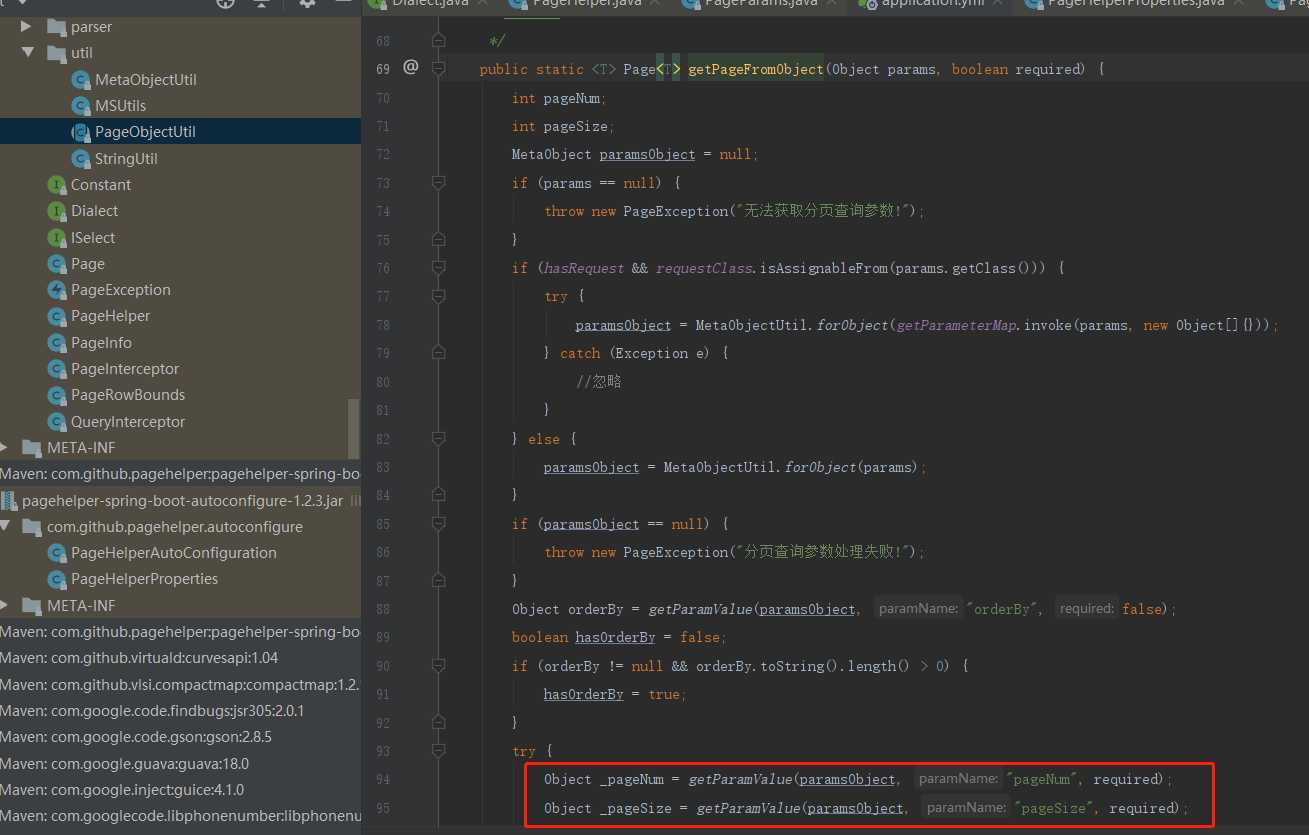Screen dimensions: 1309x835
Task: Click the util folder icon
Action: click(56, 53)
